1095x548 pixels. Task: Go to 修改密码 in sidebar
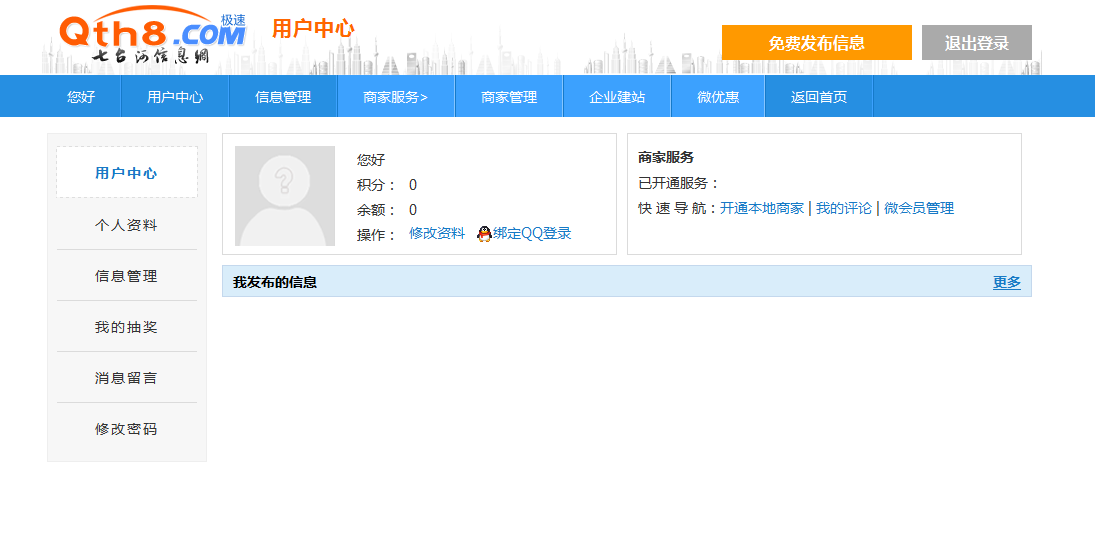coord(126,429)
